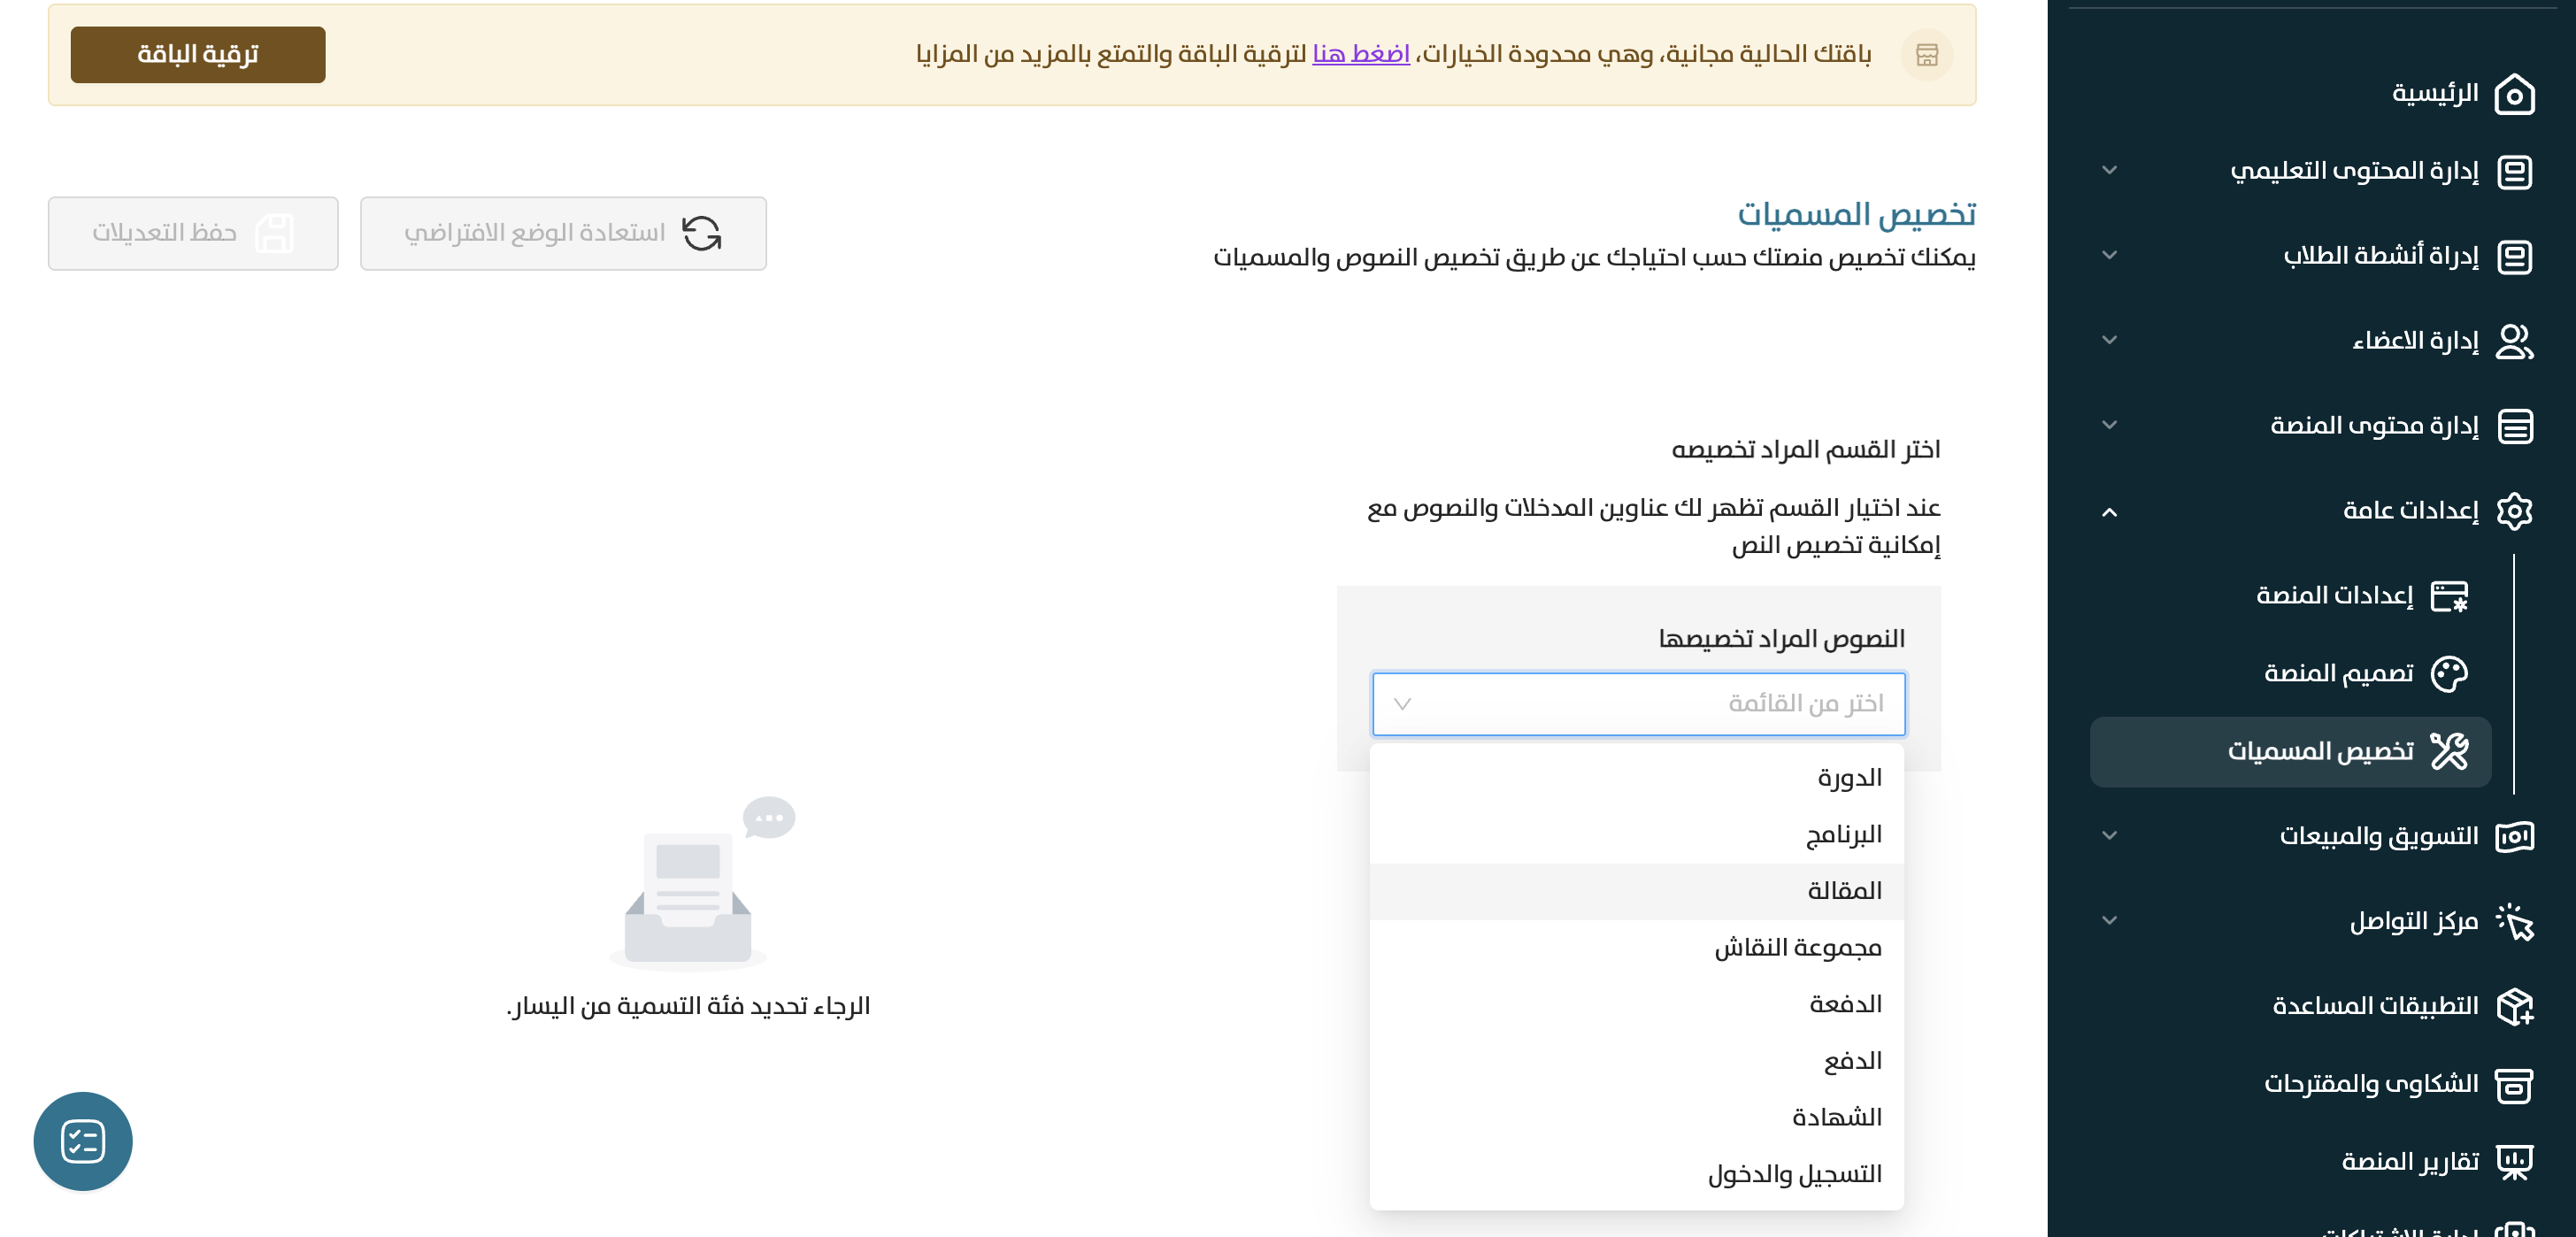The width and height of the screenshot is (2576, 1237).
Task: Choose 'التسجيل والدخول' from the dropdown
Action: (x=1794, y=1174)
